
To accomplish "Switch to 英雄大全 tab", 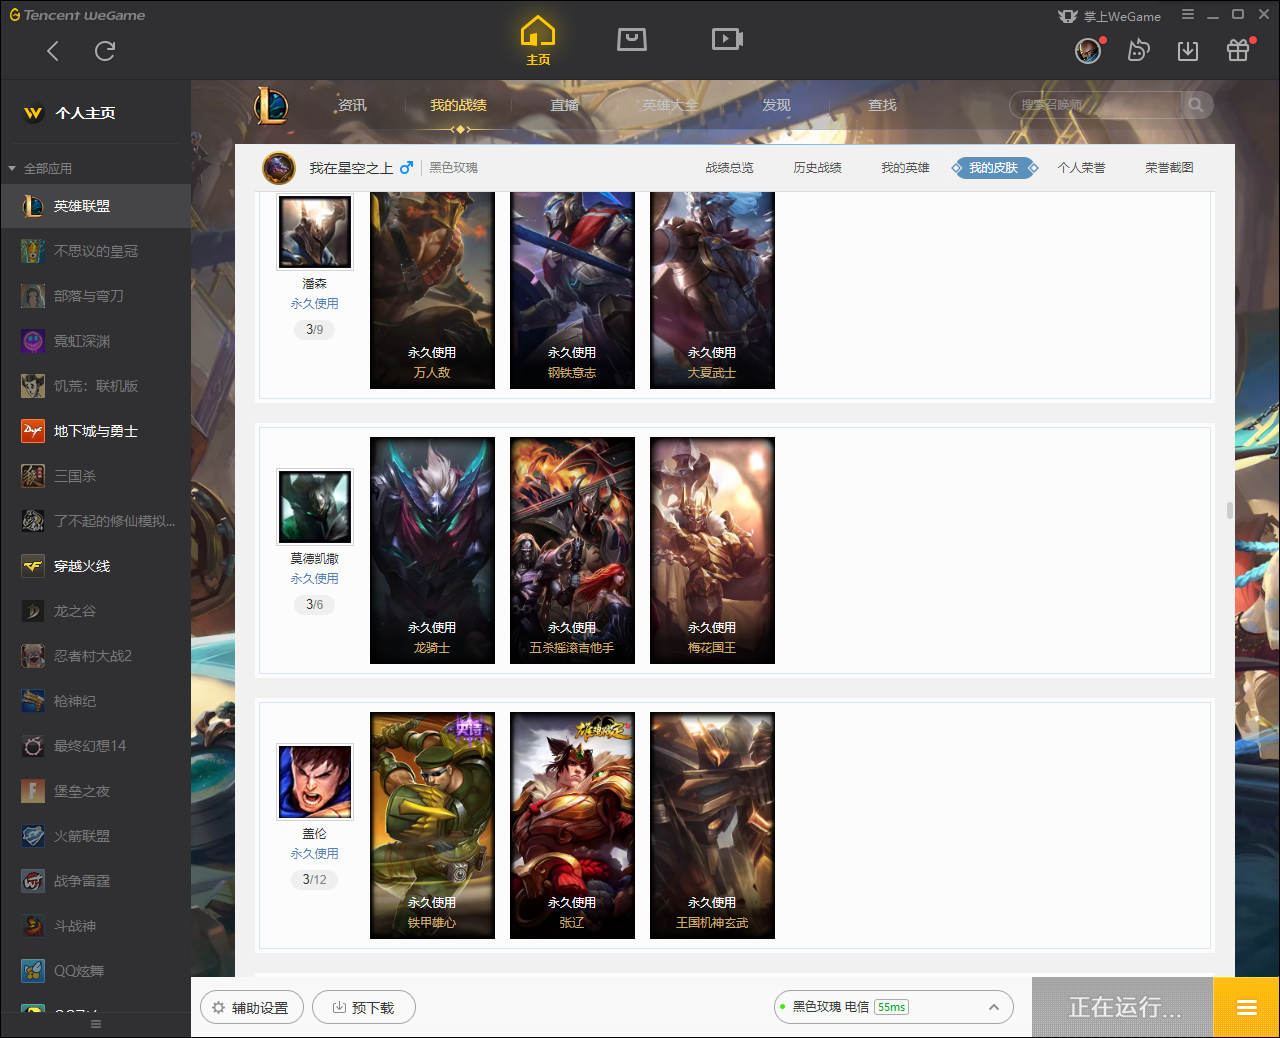I will click(670, 105).
